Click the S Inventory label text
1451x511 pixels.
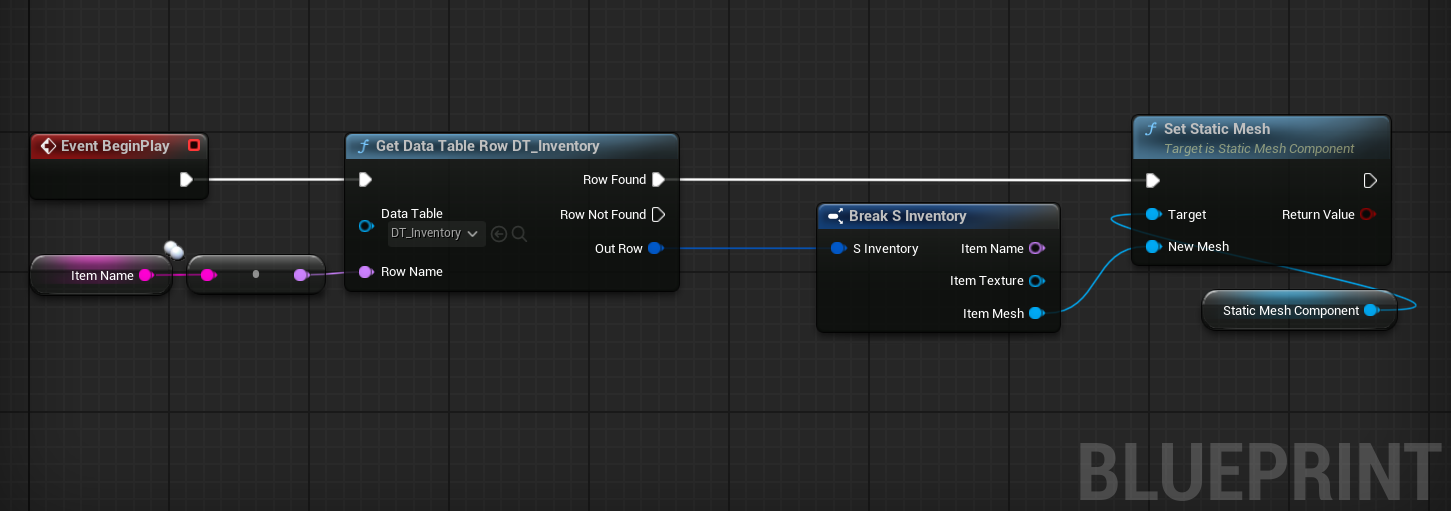886,248
